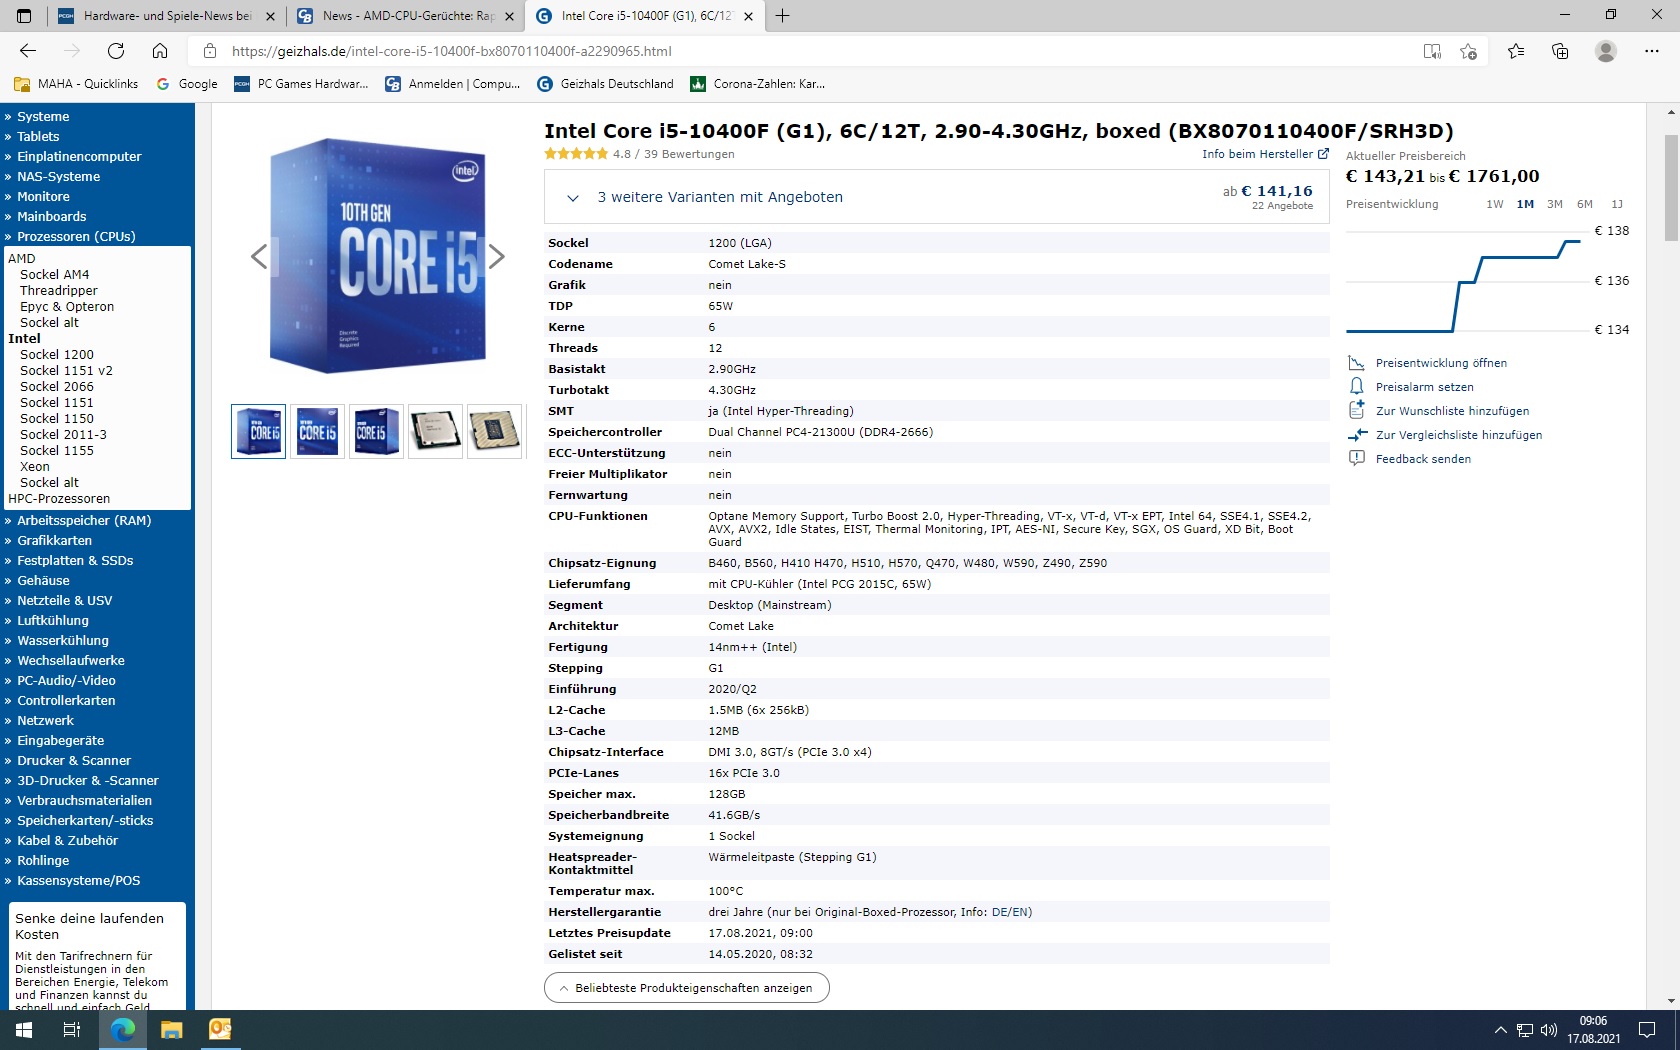Screen dimensions: 1680x1050
Task: Show the next product image arrow
Action: click(496, 257)
